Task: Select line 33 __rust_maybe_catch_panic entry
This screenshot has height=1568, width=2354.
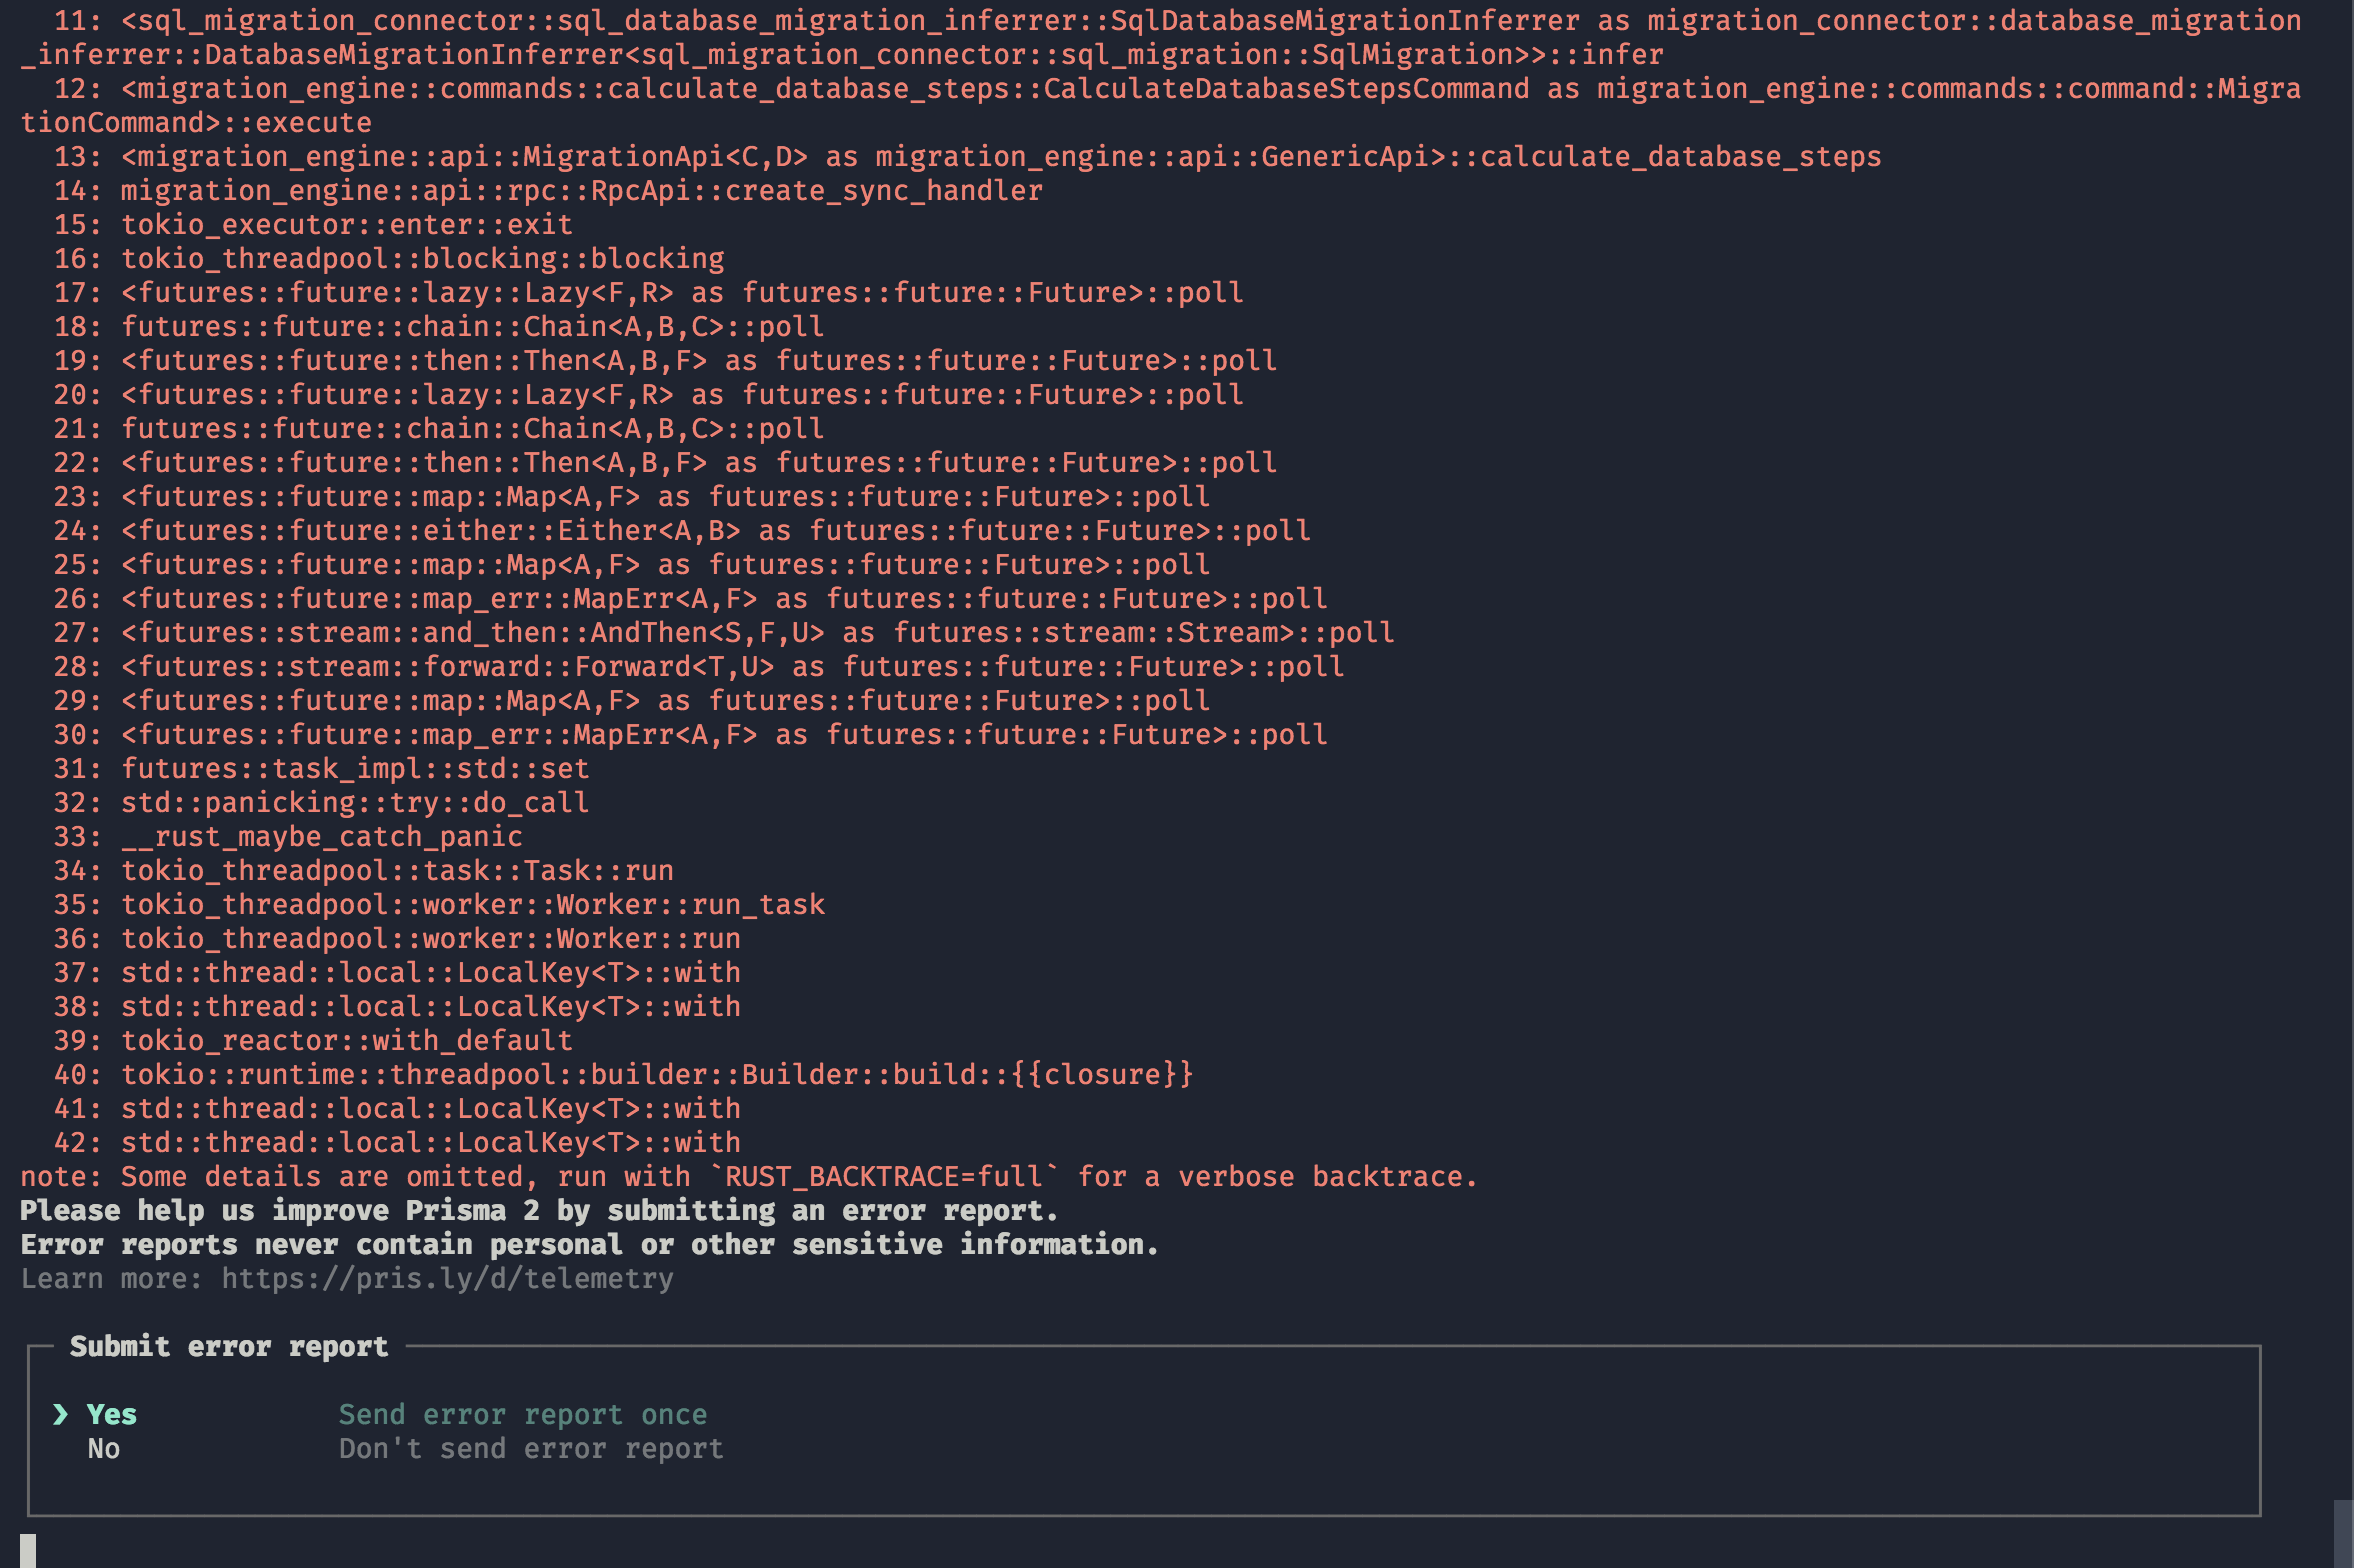Action: (x=320, y=836)
